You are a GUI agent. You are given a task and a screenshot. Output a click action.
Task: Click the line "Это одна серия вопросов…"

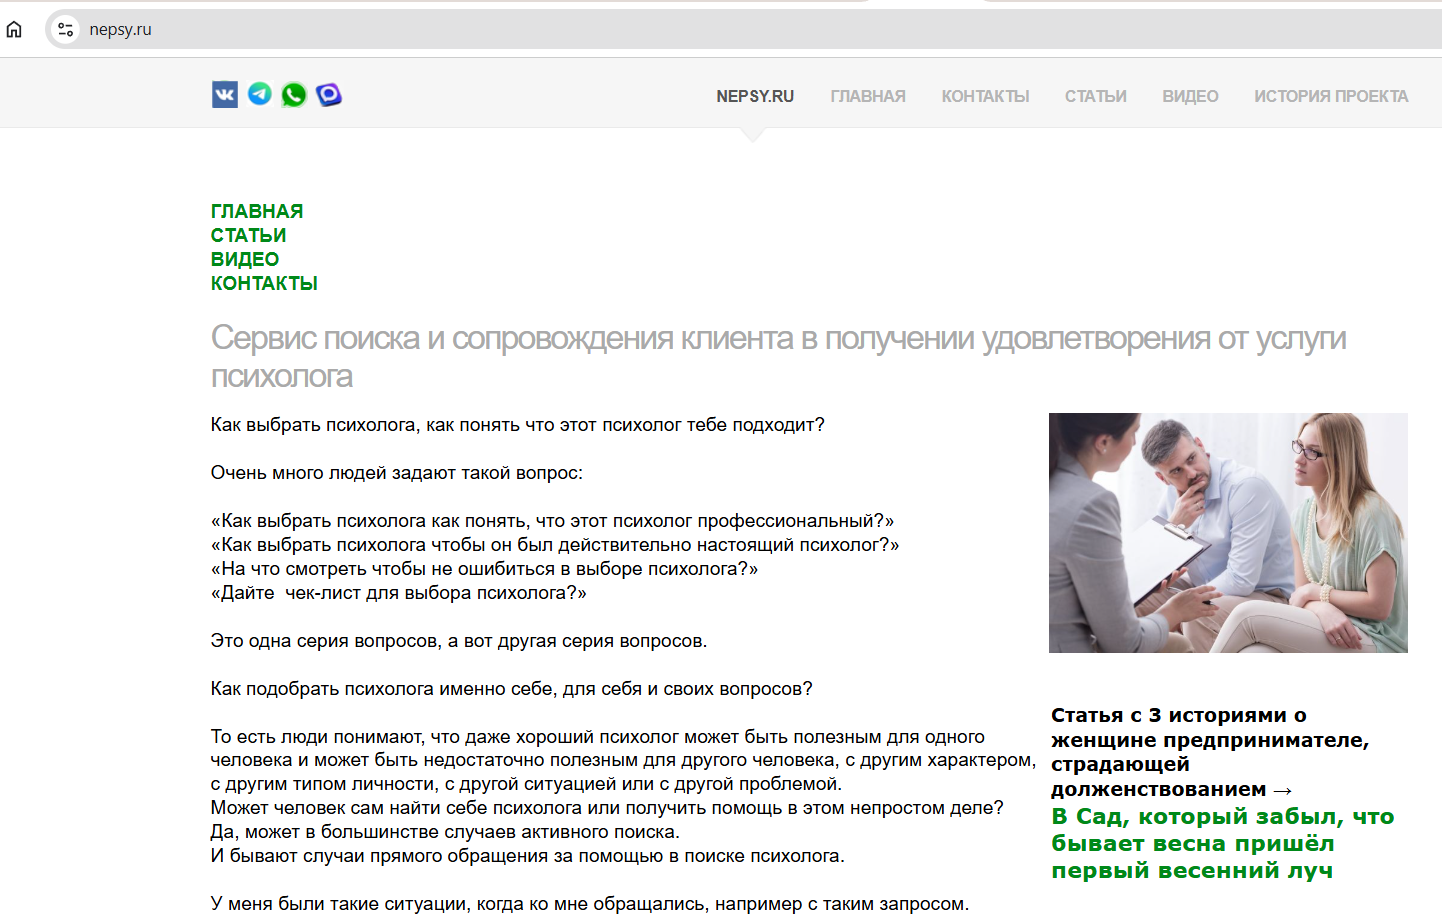(x=459, y=641)
